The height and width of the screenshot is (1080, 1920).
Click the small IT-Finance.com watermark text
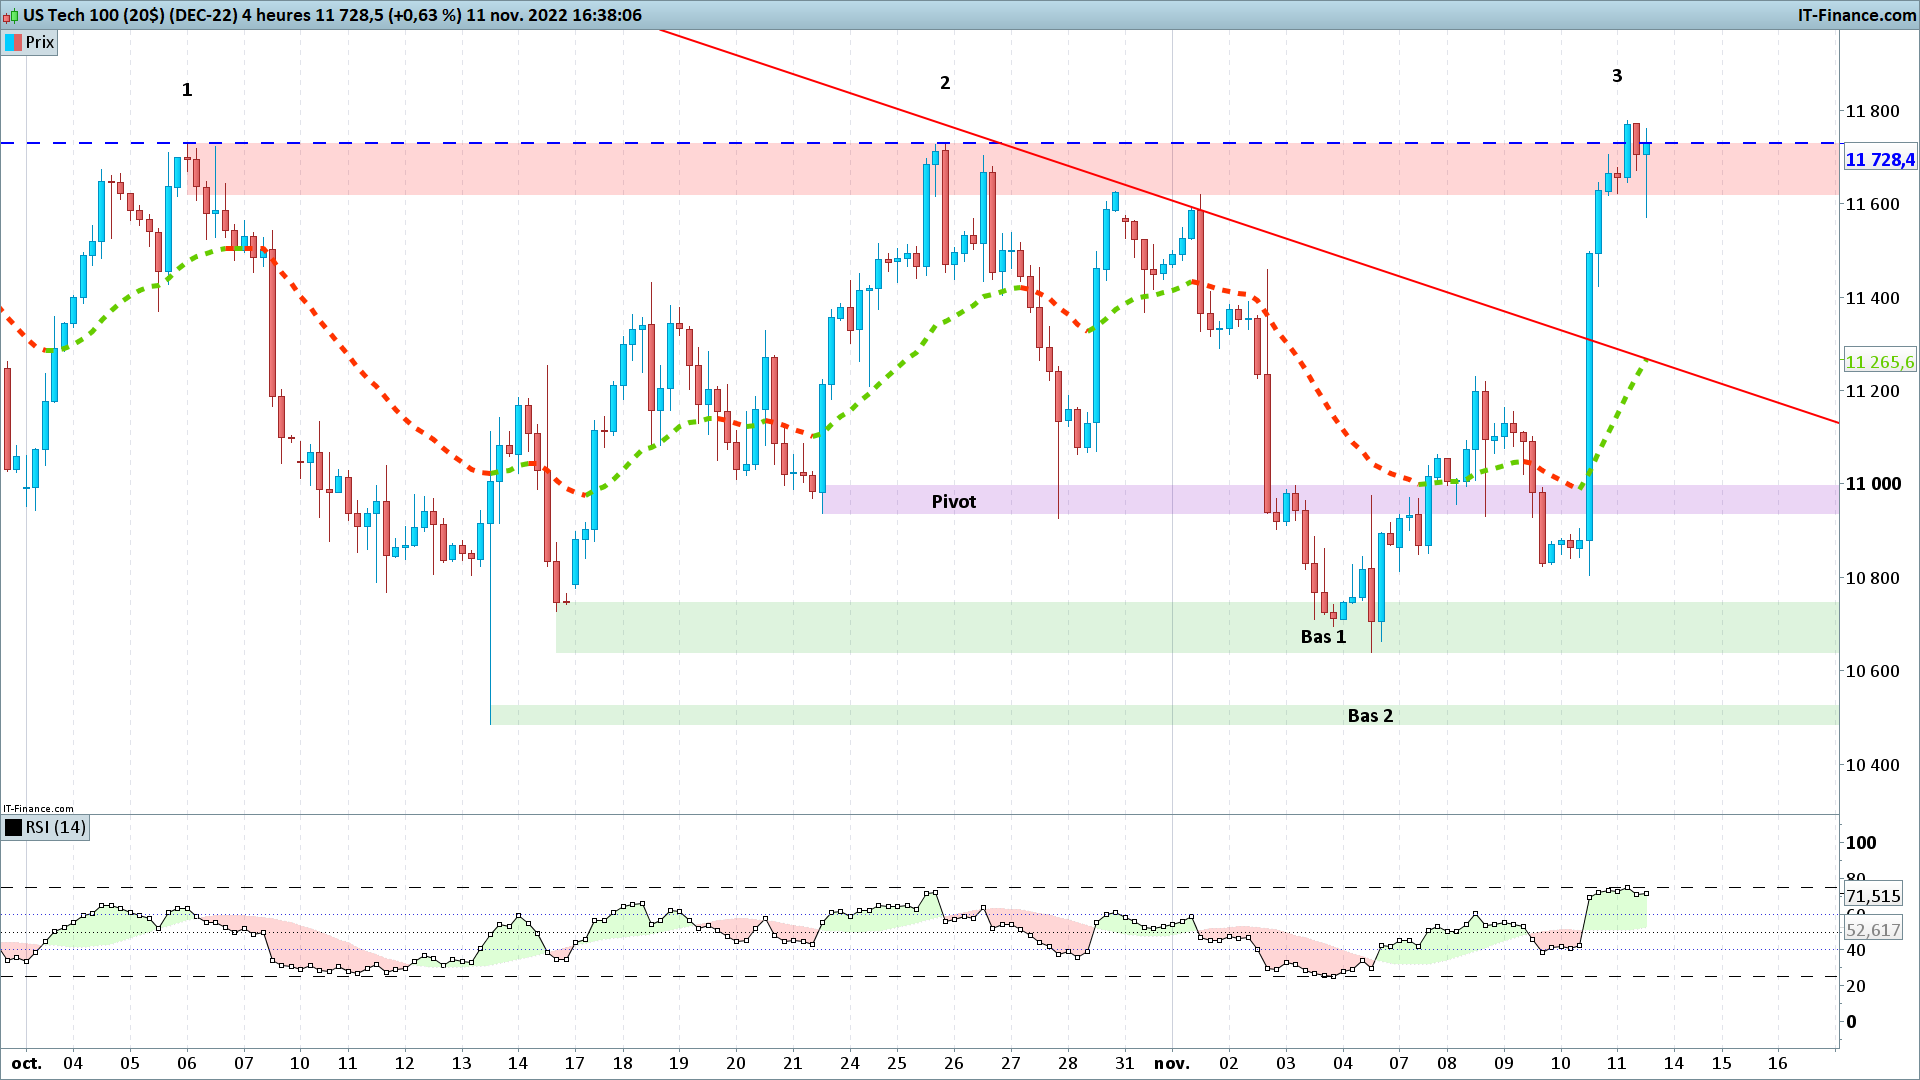click(38, 808)
